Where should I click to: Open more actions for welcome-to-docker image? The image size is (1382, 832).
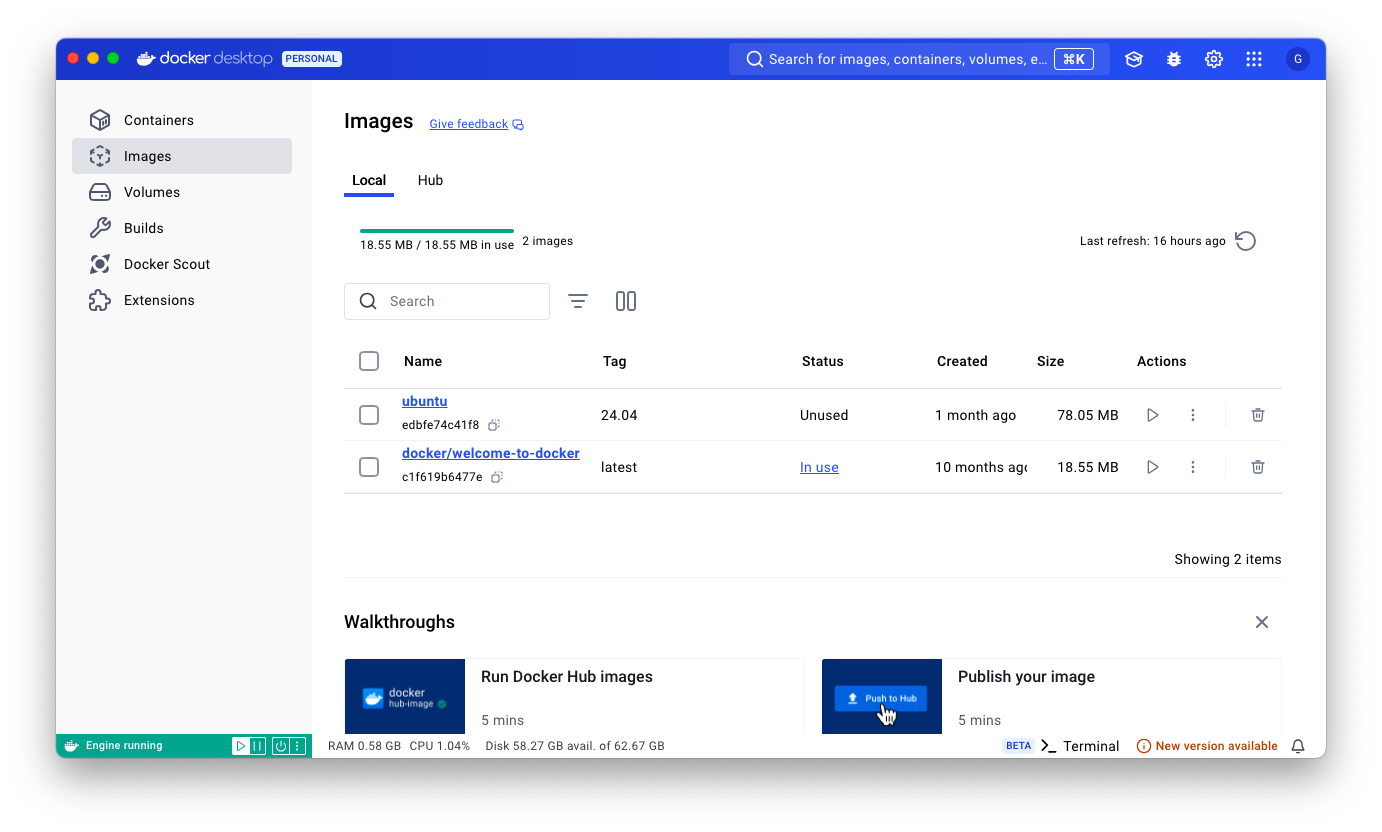click(x=1193, y=467)
